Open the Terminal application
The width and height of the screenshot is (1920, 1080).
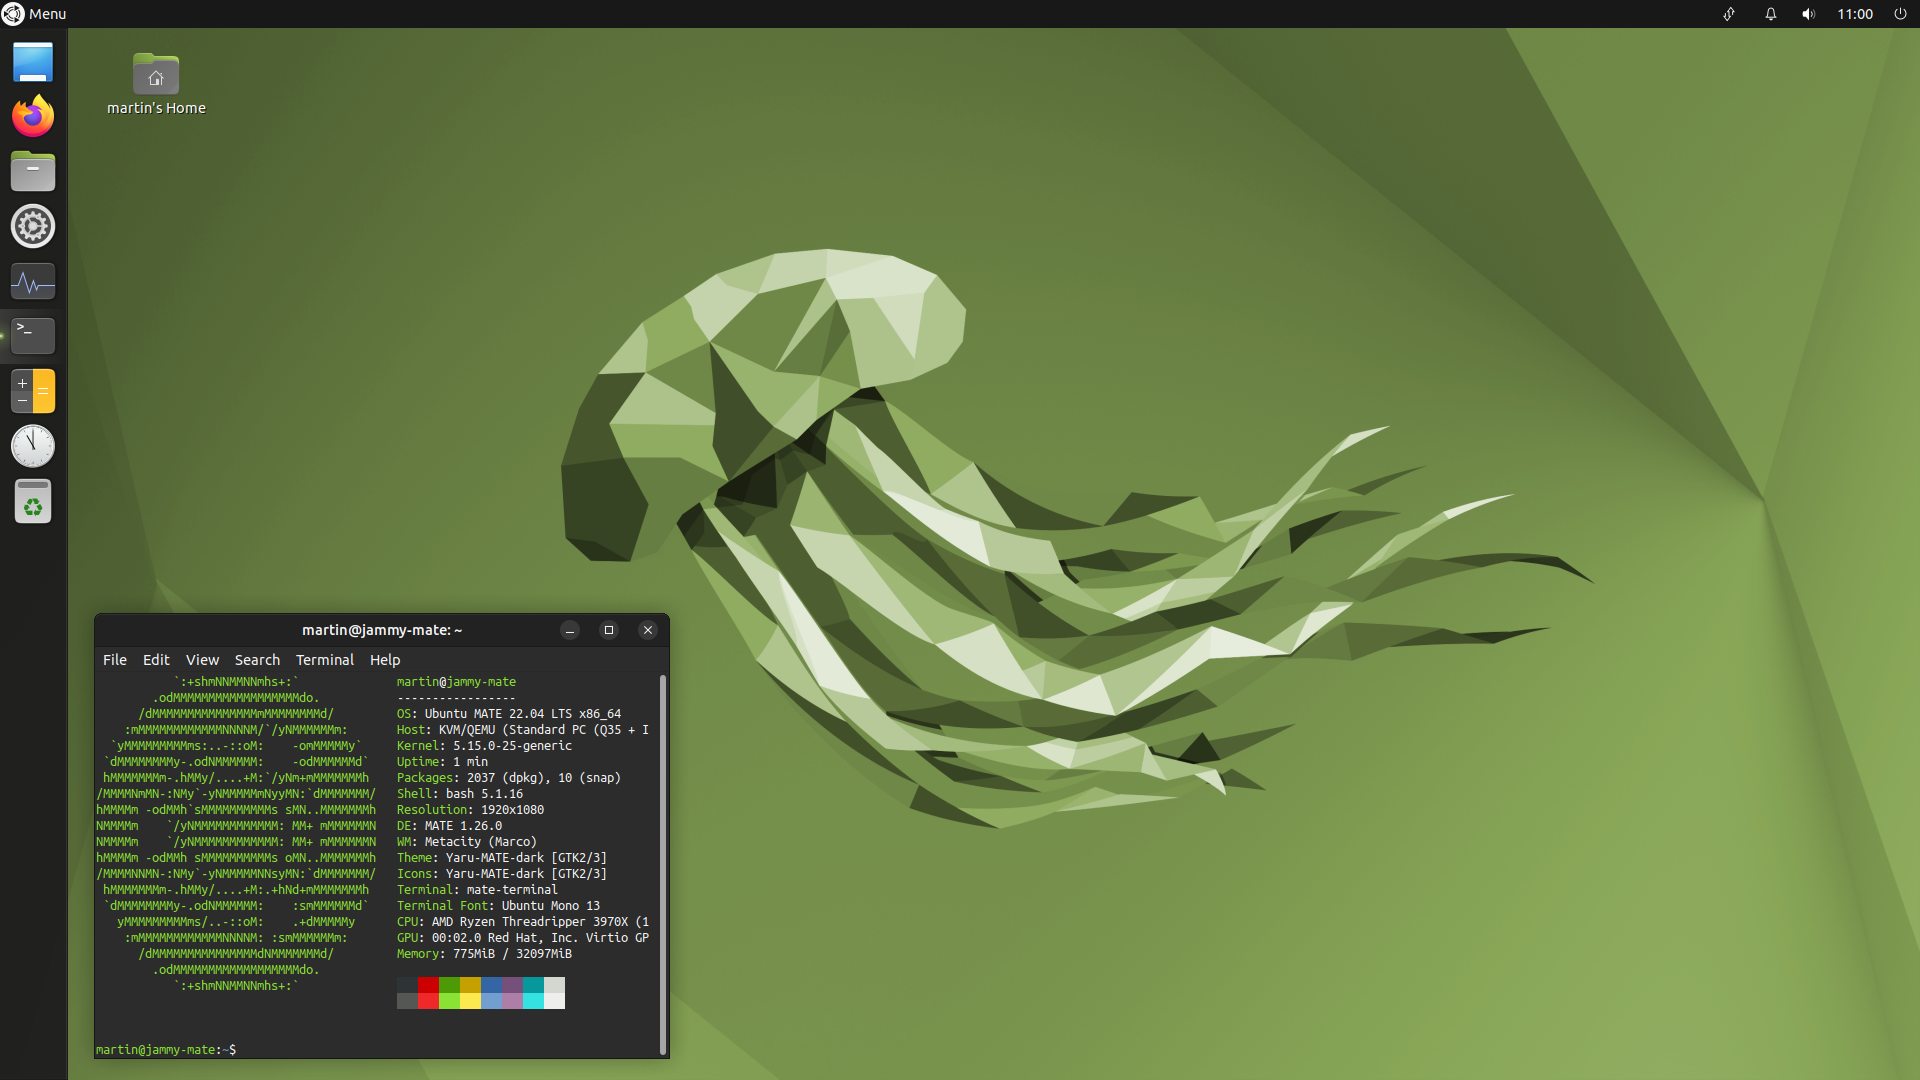(x=32, y=334)
